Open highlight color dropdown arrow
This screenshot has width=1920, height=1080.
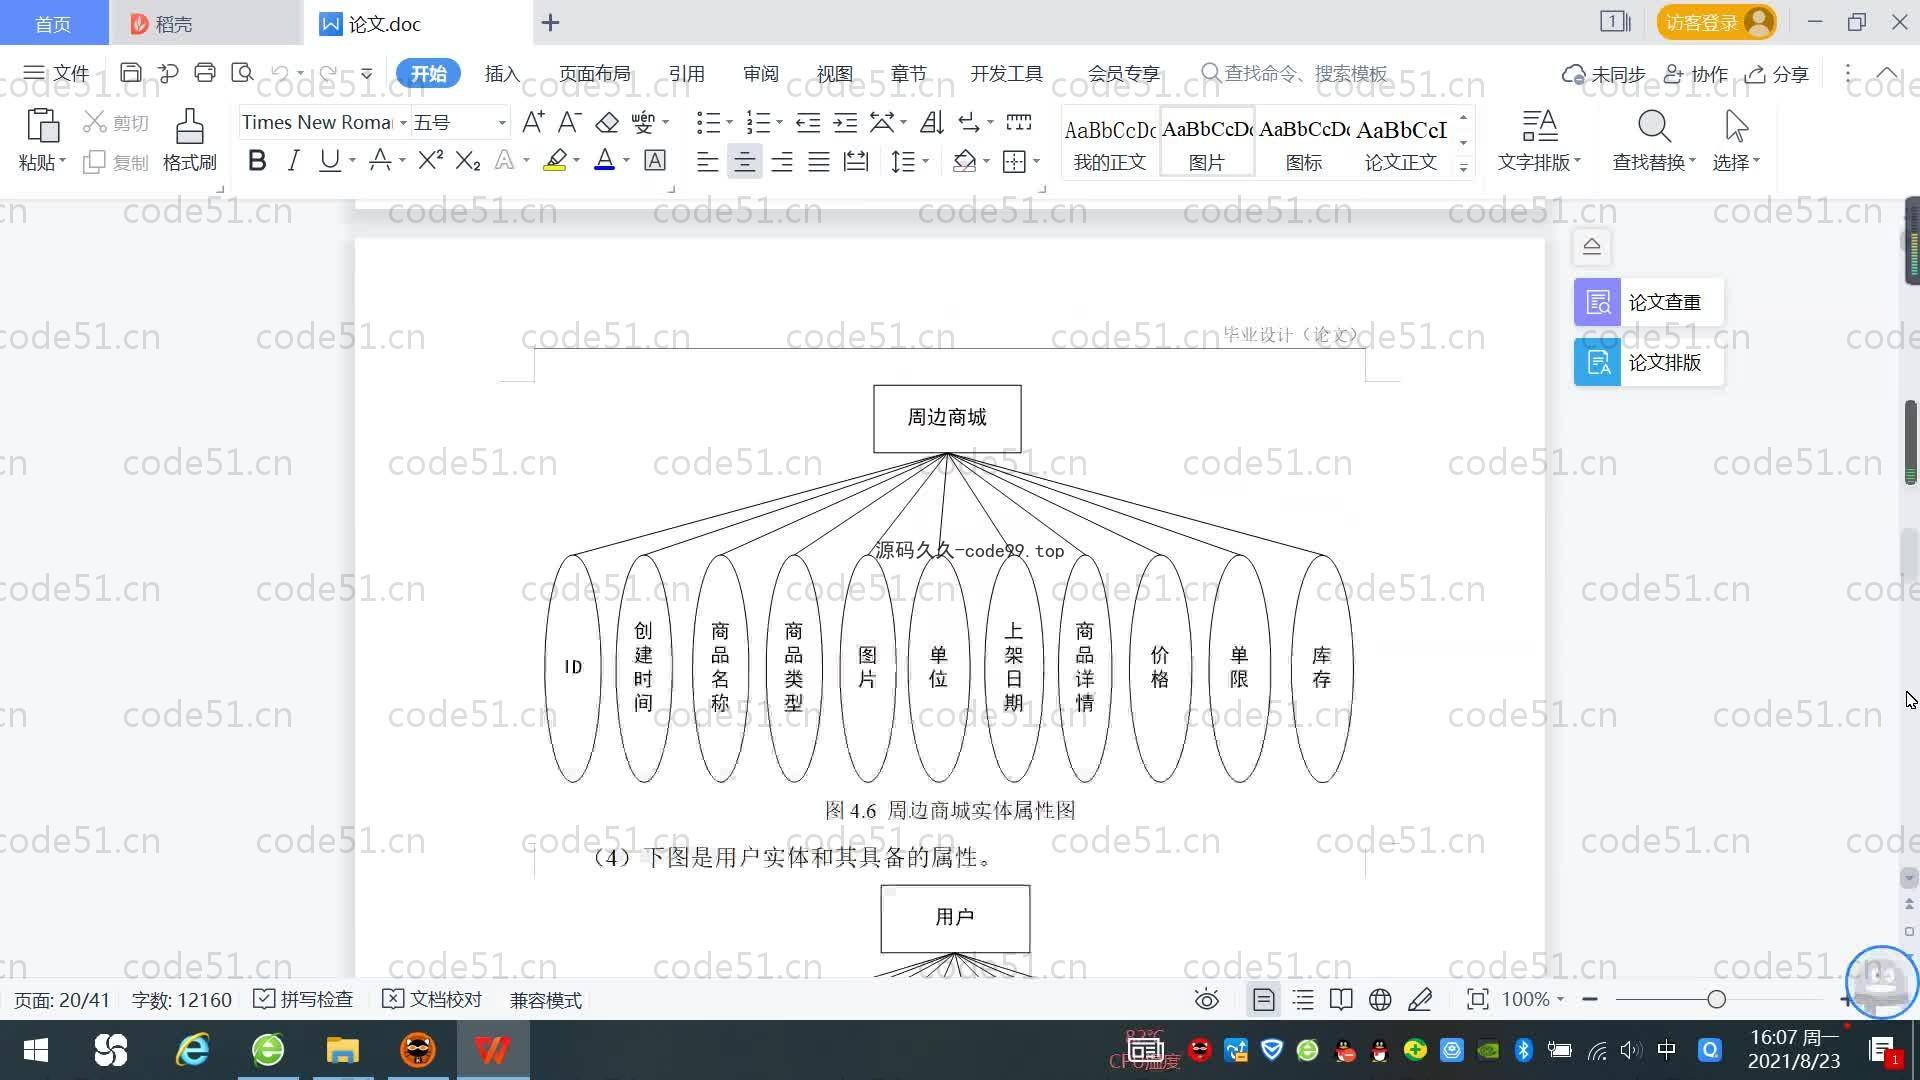(x=576, y=161)
